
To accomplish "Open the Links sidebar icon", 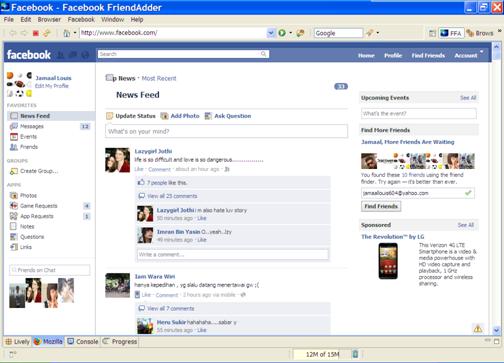I will click(x=14, y=247).
